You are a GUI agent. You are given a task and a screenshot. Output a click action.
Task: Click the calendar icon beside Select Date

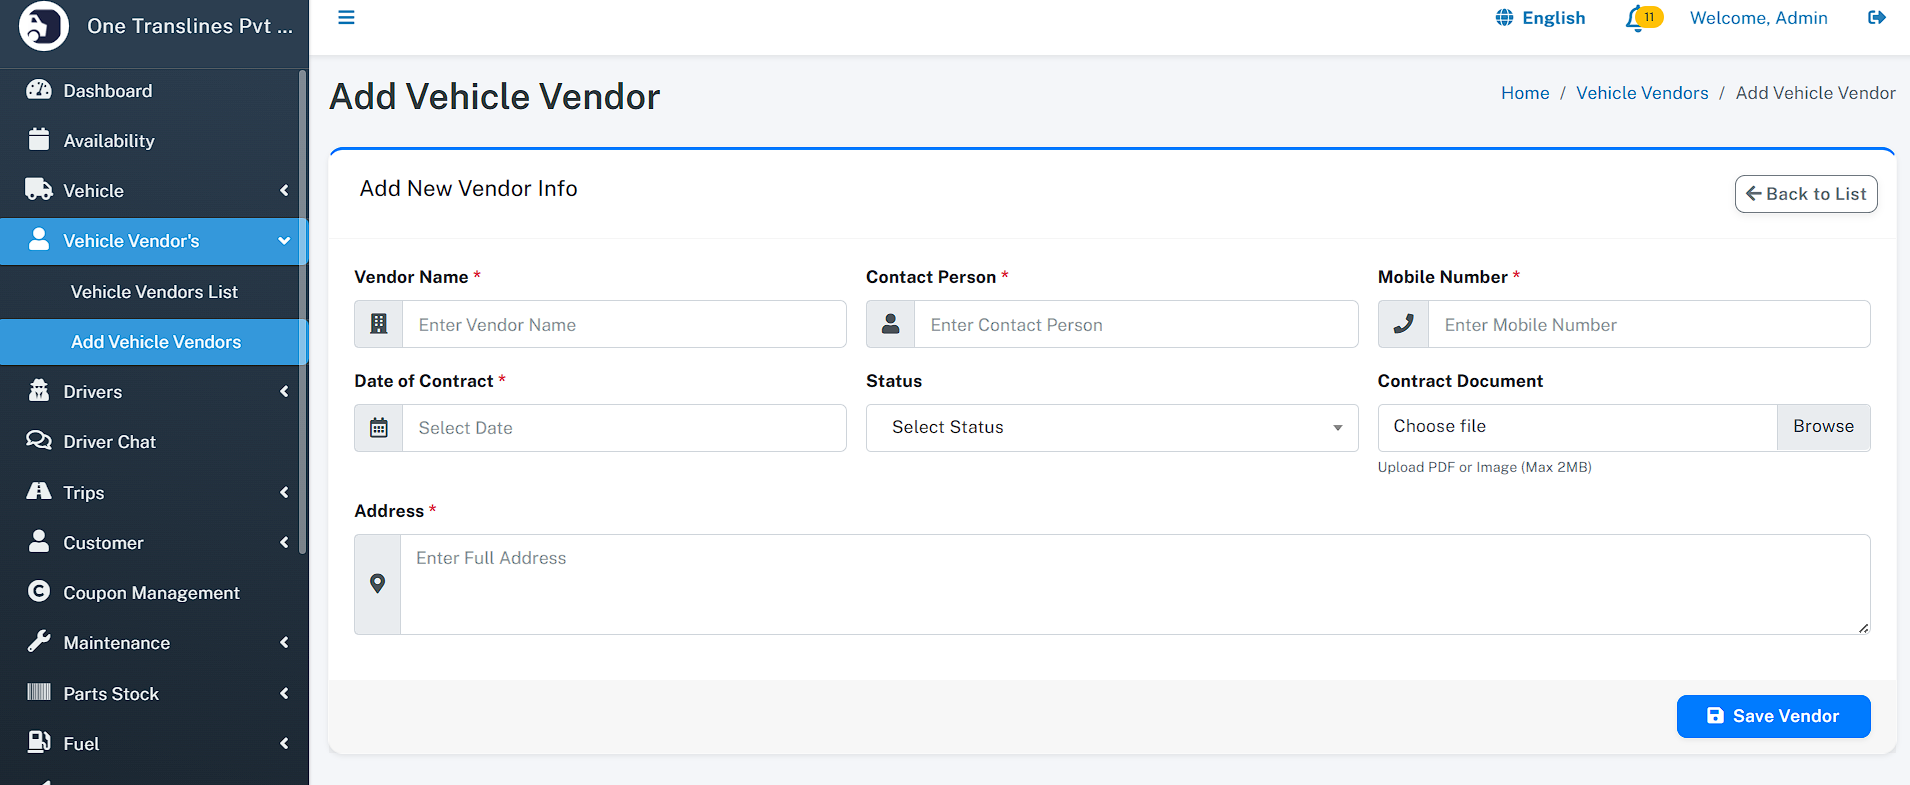[x=379, y=428]
